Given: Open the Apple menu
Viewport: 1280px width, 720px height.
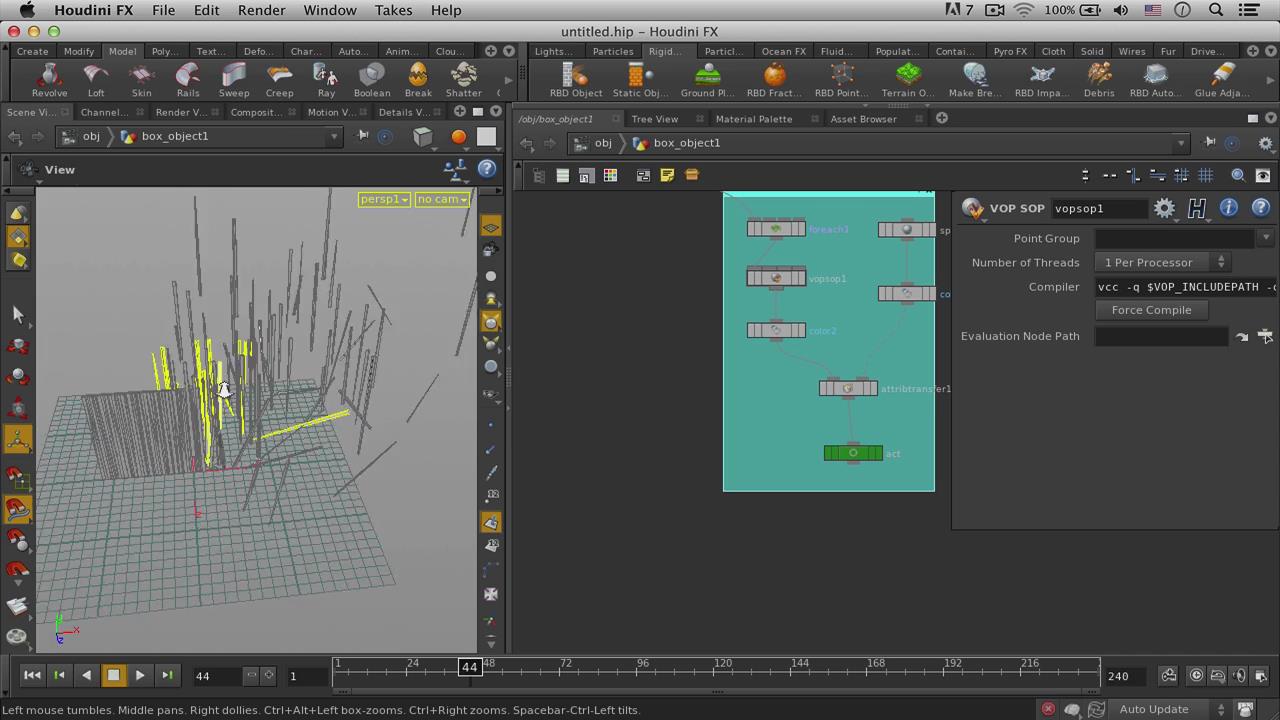Looking at the screenshot, I should click(x=27, y=10).
